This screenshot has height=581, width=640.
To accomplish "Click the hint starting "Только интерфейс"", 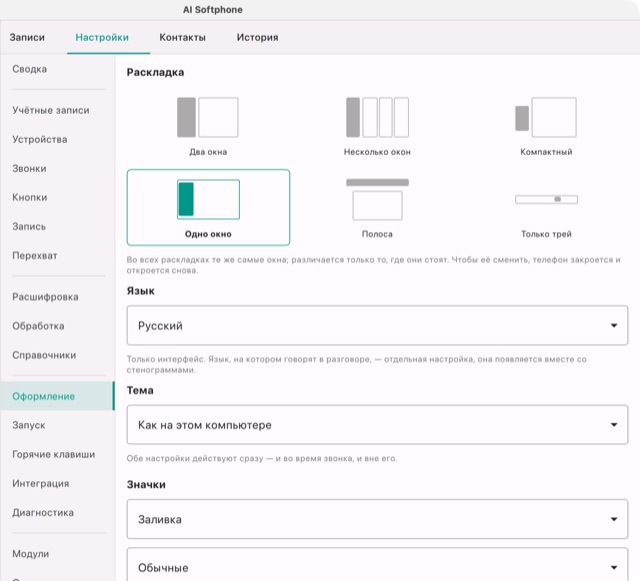I will pos(356,365).
